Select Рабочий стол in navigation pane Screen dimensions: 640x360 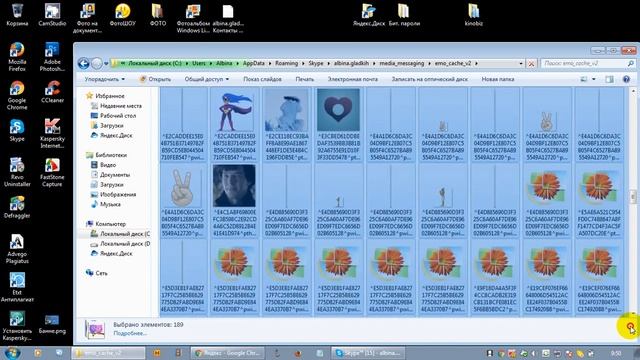click(x=118, y=116)
